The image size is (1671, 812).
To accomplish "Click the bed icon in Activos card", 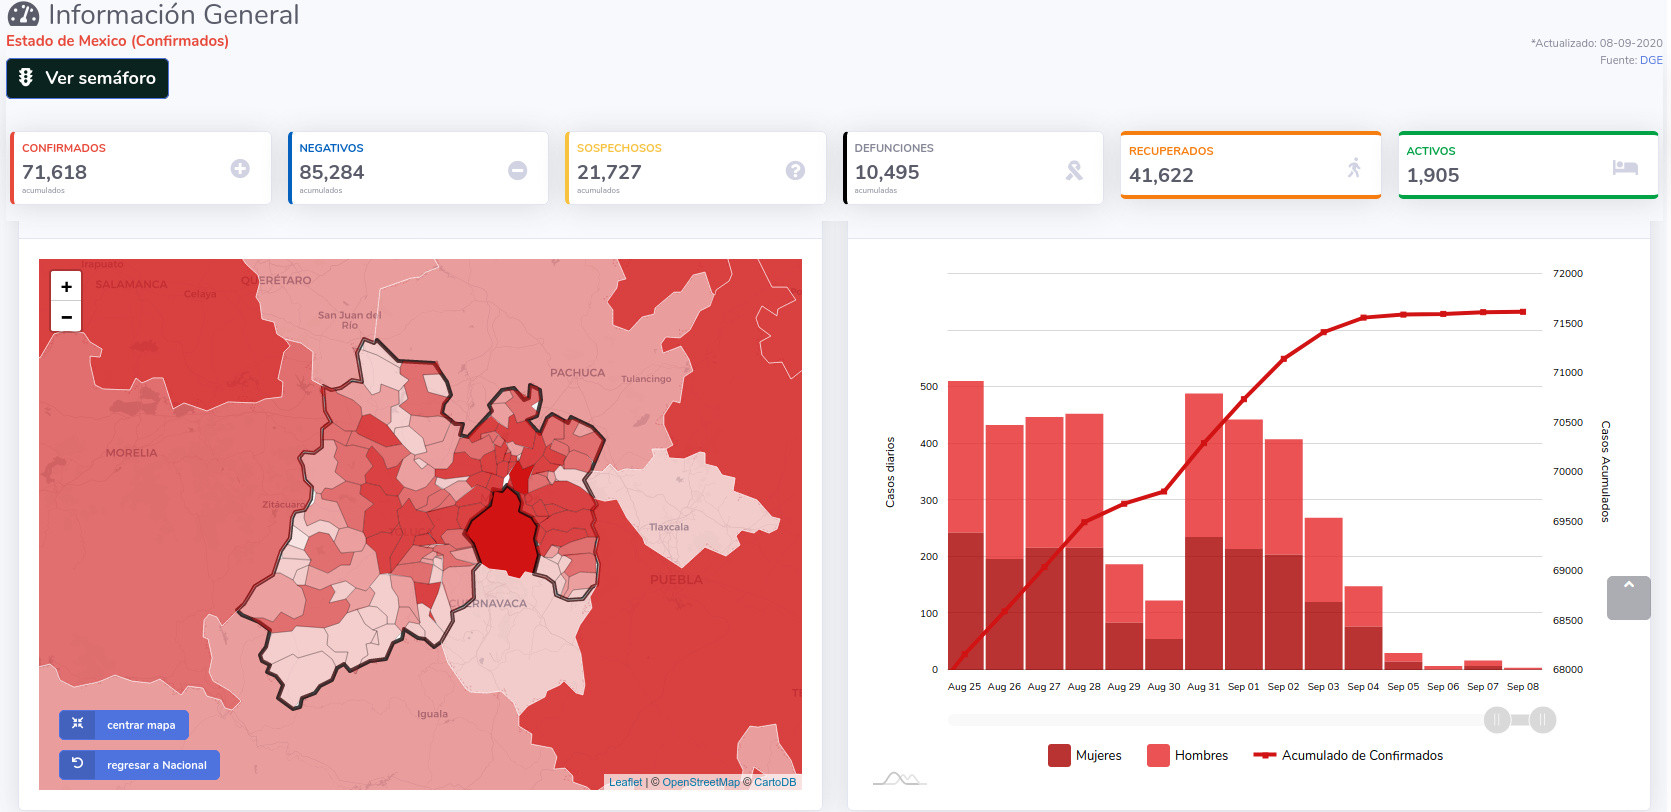I will click(1625, 168).
